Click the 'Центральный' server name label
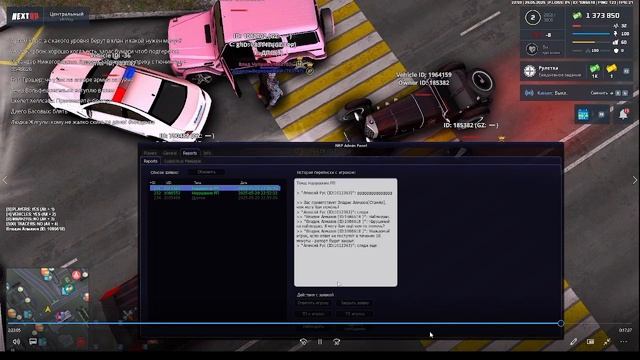The image size is (640, 360). tap(67, 14)
